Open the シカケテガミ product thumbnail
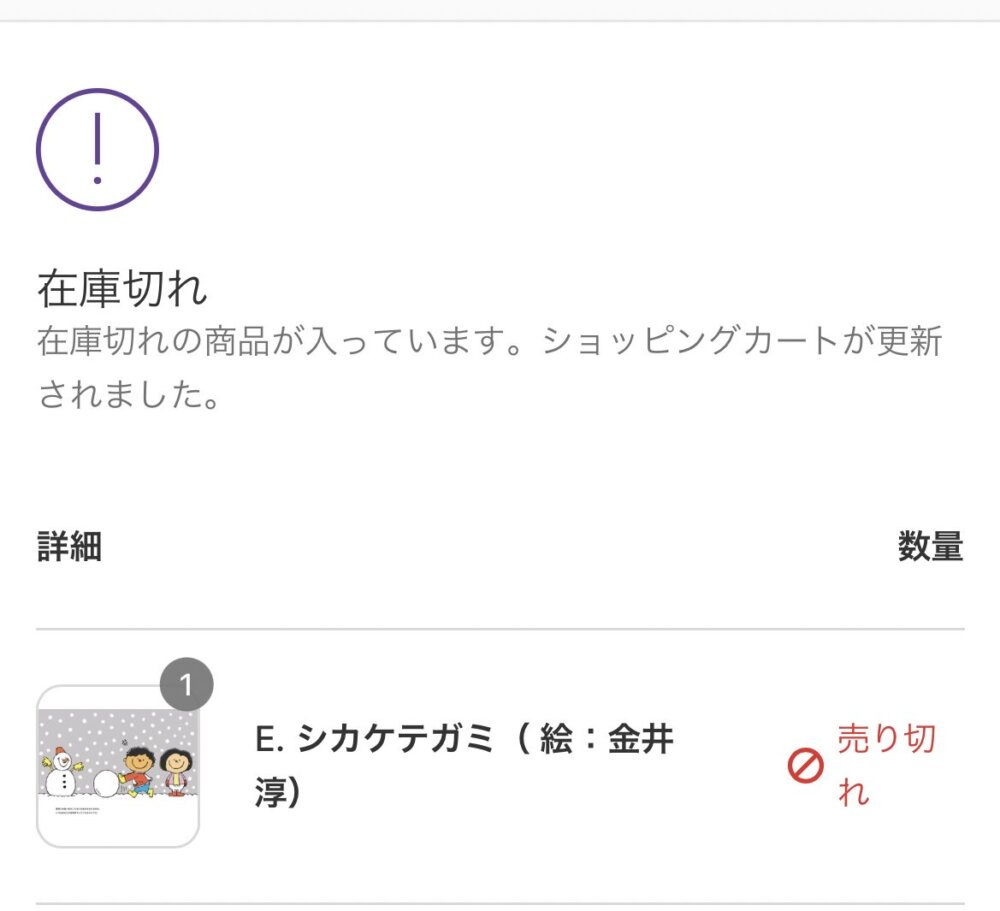This screenshot has height=911, width=1000. (118, 767)
